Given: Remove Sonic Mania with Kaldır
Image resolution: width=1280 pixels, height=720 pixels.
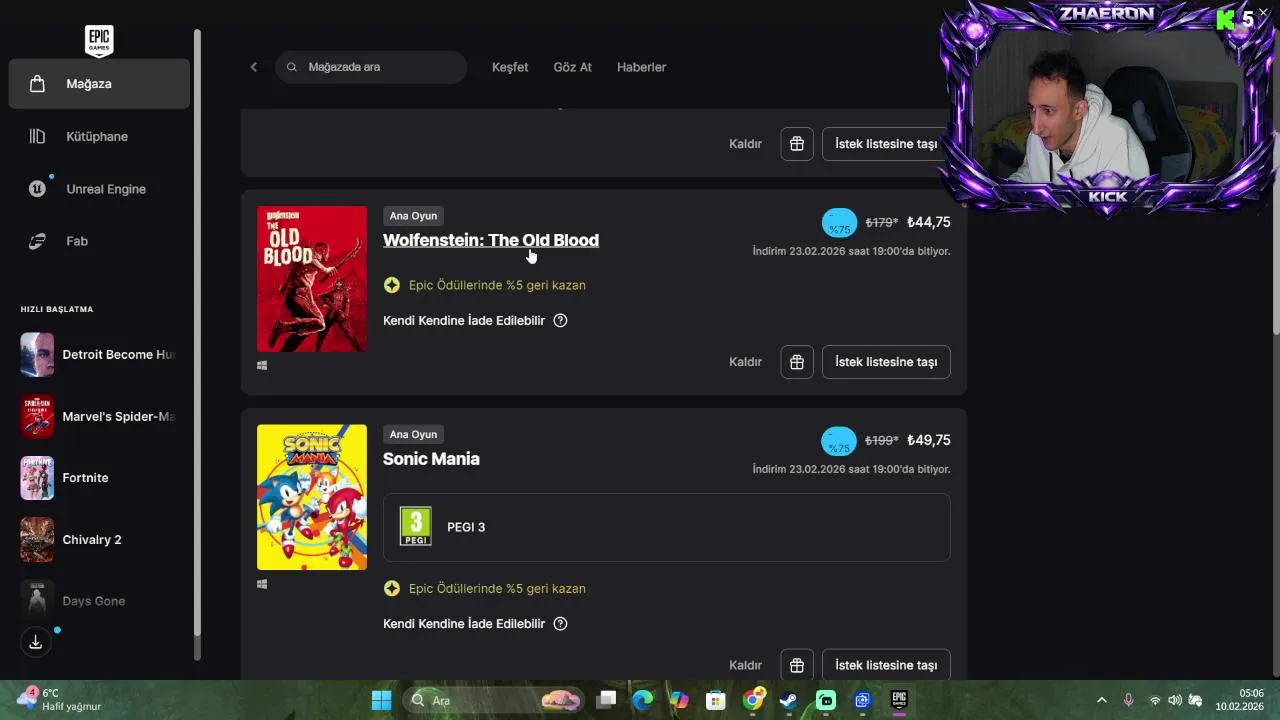Looking at the screenshot, I should click(x=745, y=665).
